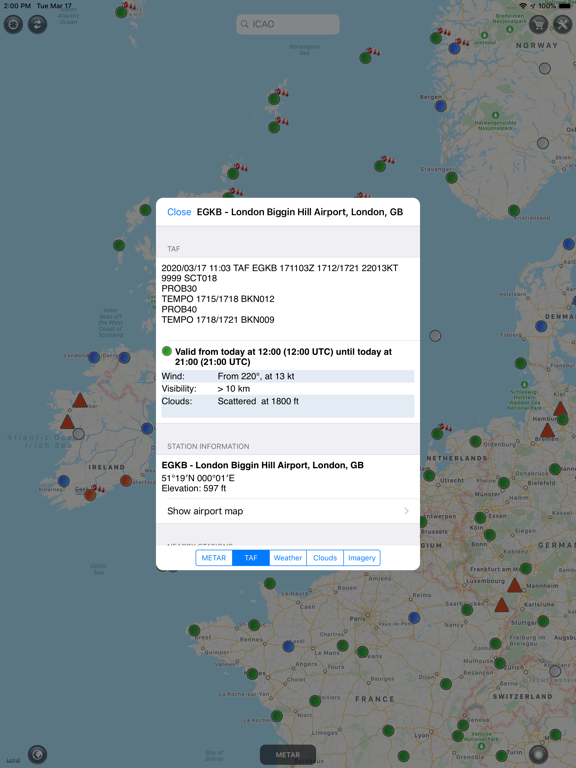Open the Clouds segment

coord(325,558)
